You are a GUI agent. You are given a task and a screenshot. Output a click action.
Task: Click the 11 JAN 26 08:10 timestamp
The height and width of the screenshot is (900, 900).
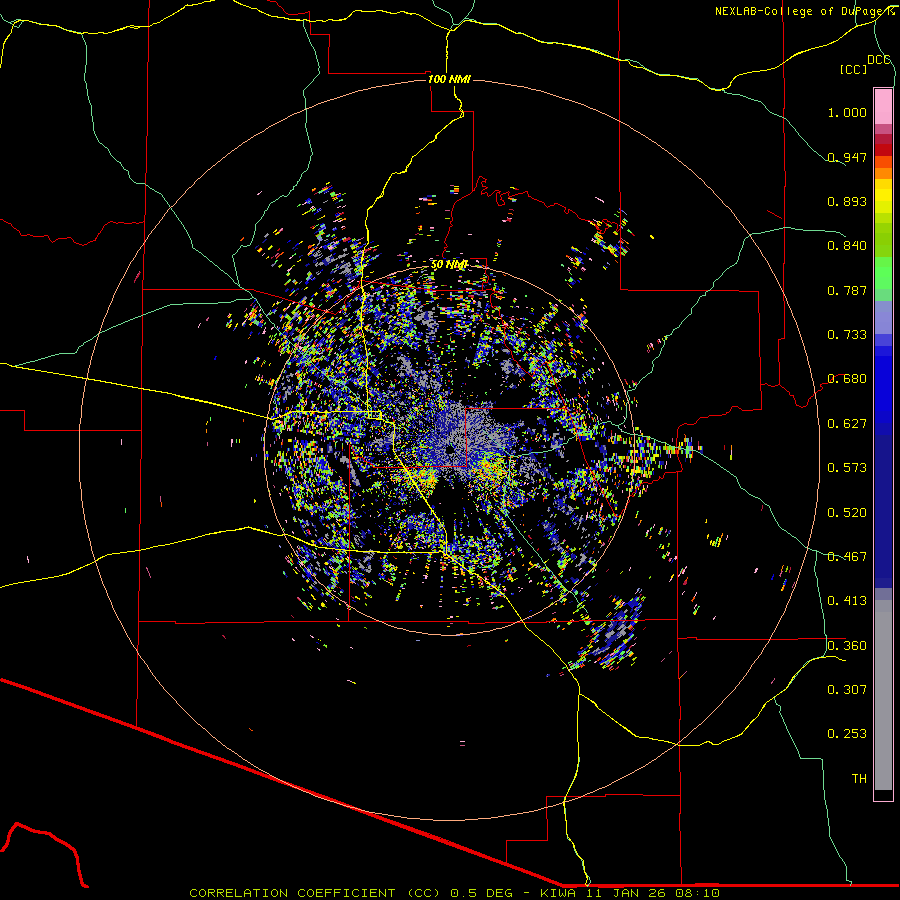(651, 893)
